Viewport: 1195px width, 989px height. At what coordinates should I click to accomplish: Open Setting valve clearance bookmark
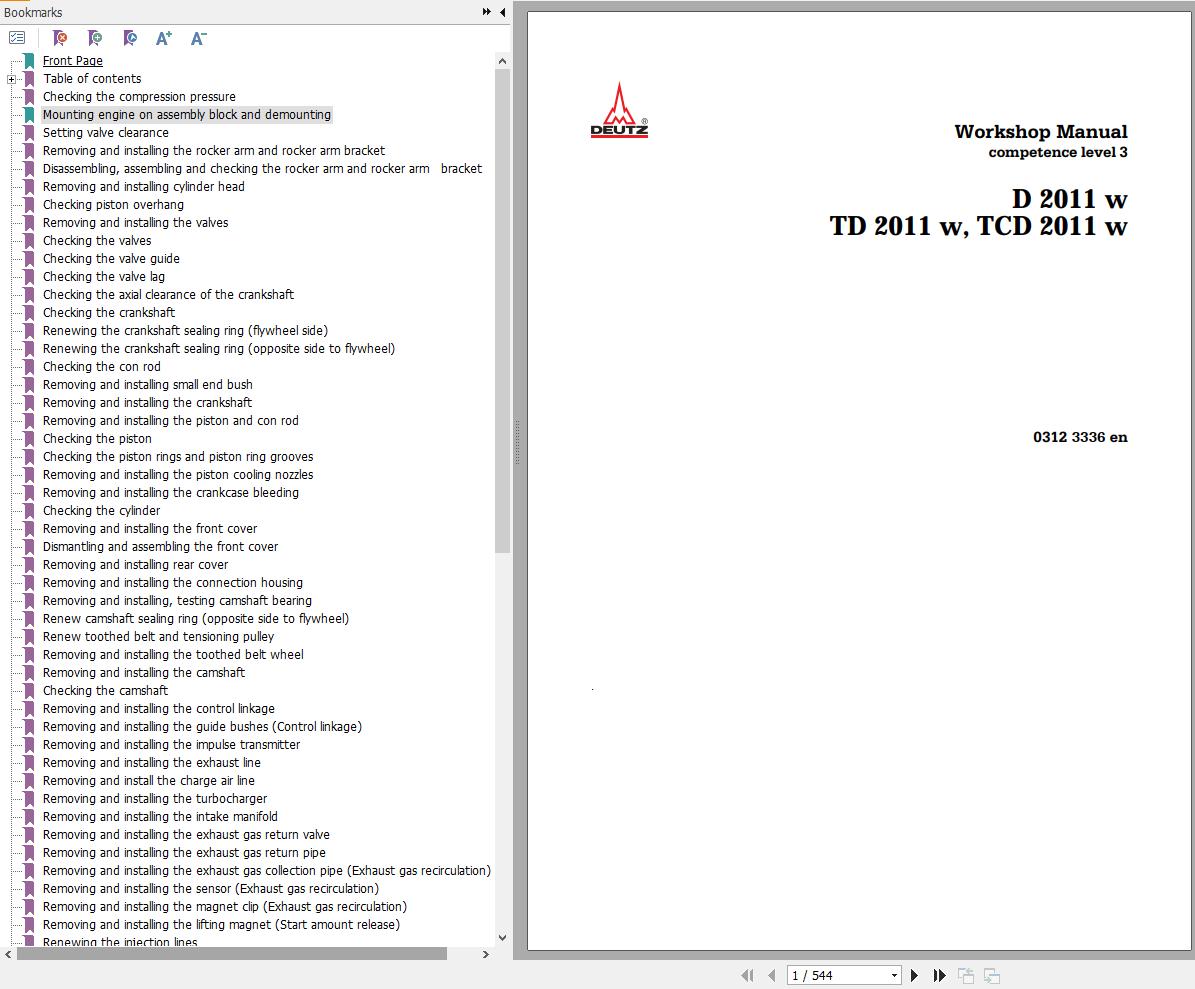pyautogui.click(x=105, y=133)
